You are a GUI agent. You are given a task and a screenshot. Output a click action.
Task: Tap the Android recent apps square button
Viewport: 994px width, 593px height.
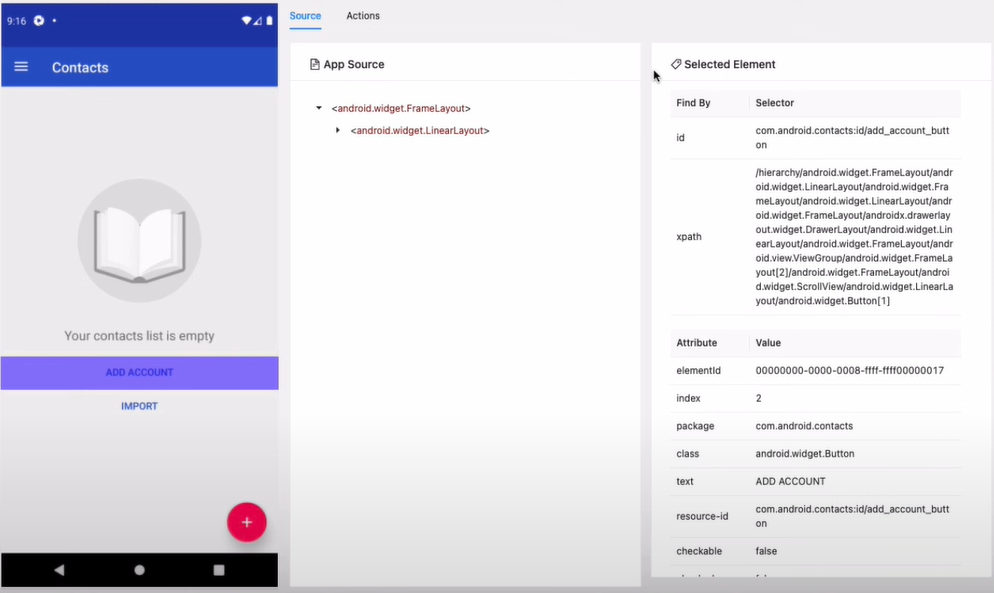click(x=219, y=570)
